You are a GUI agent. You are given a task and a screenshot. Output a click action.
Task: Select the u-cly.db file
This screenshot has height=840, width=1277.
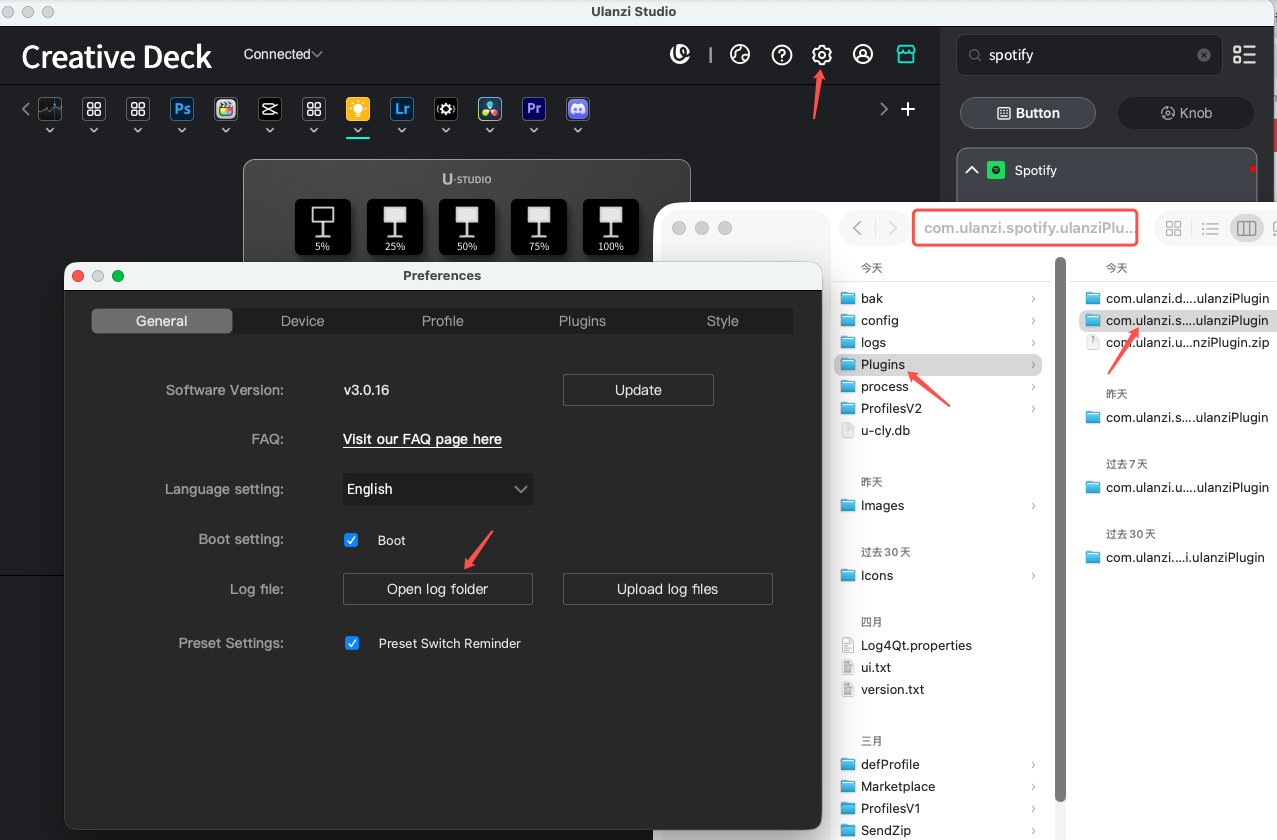click(x=938, y=430)
